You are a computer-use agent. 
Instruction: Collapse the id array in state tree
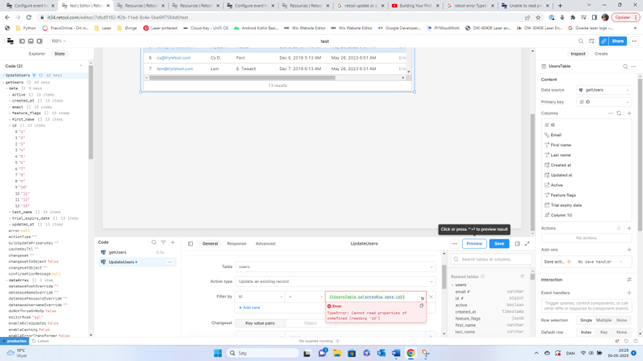10,126
